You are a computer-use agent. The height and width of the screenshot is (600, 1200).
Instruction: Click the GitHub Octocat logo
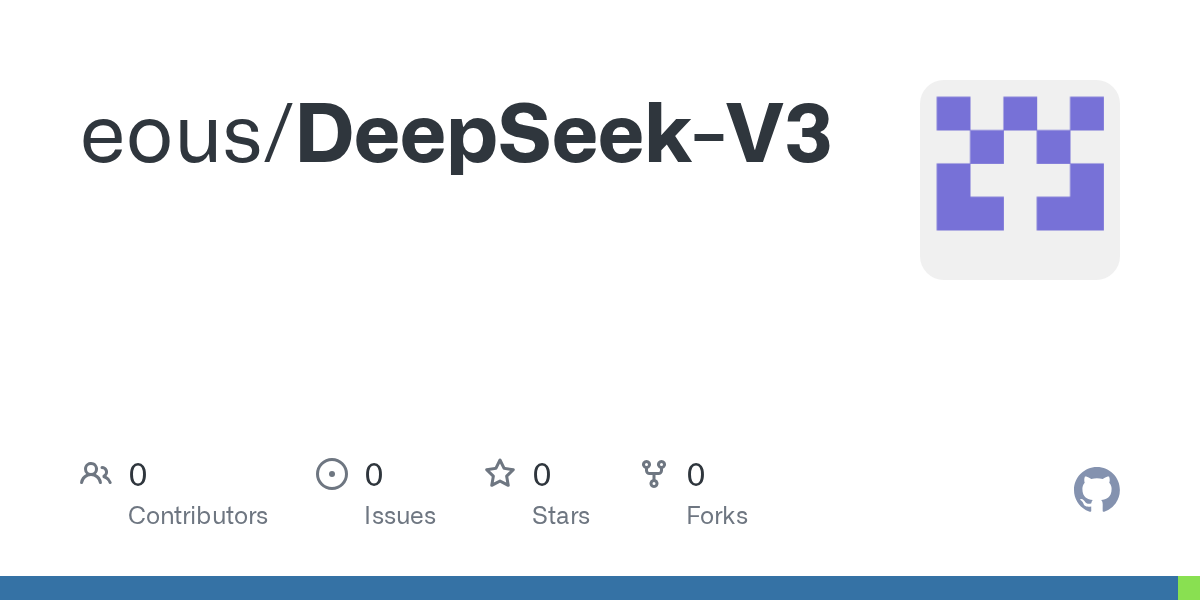(1096, 491)
